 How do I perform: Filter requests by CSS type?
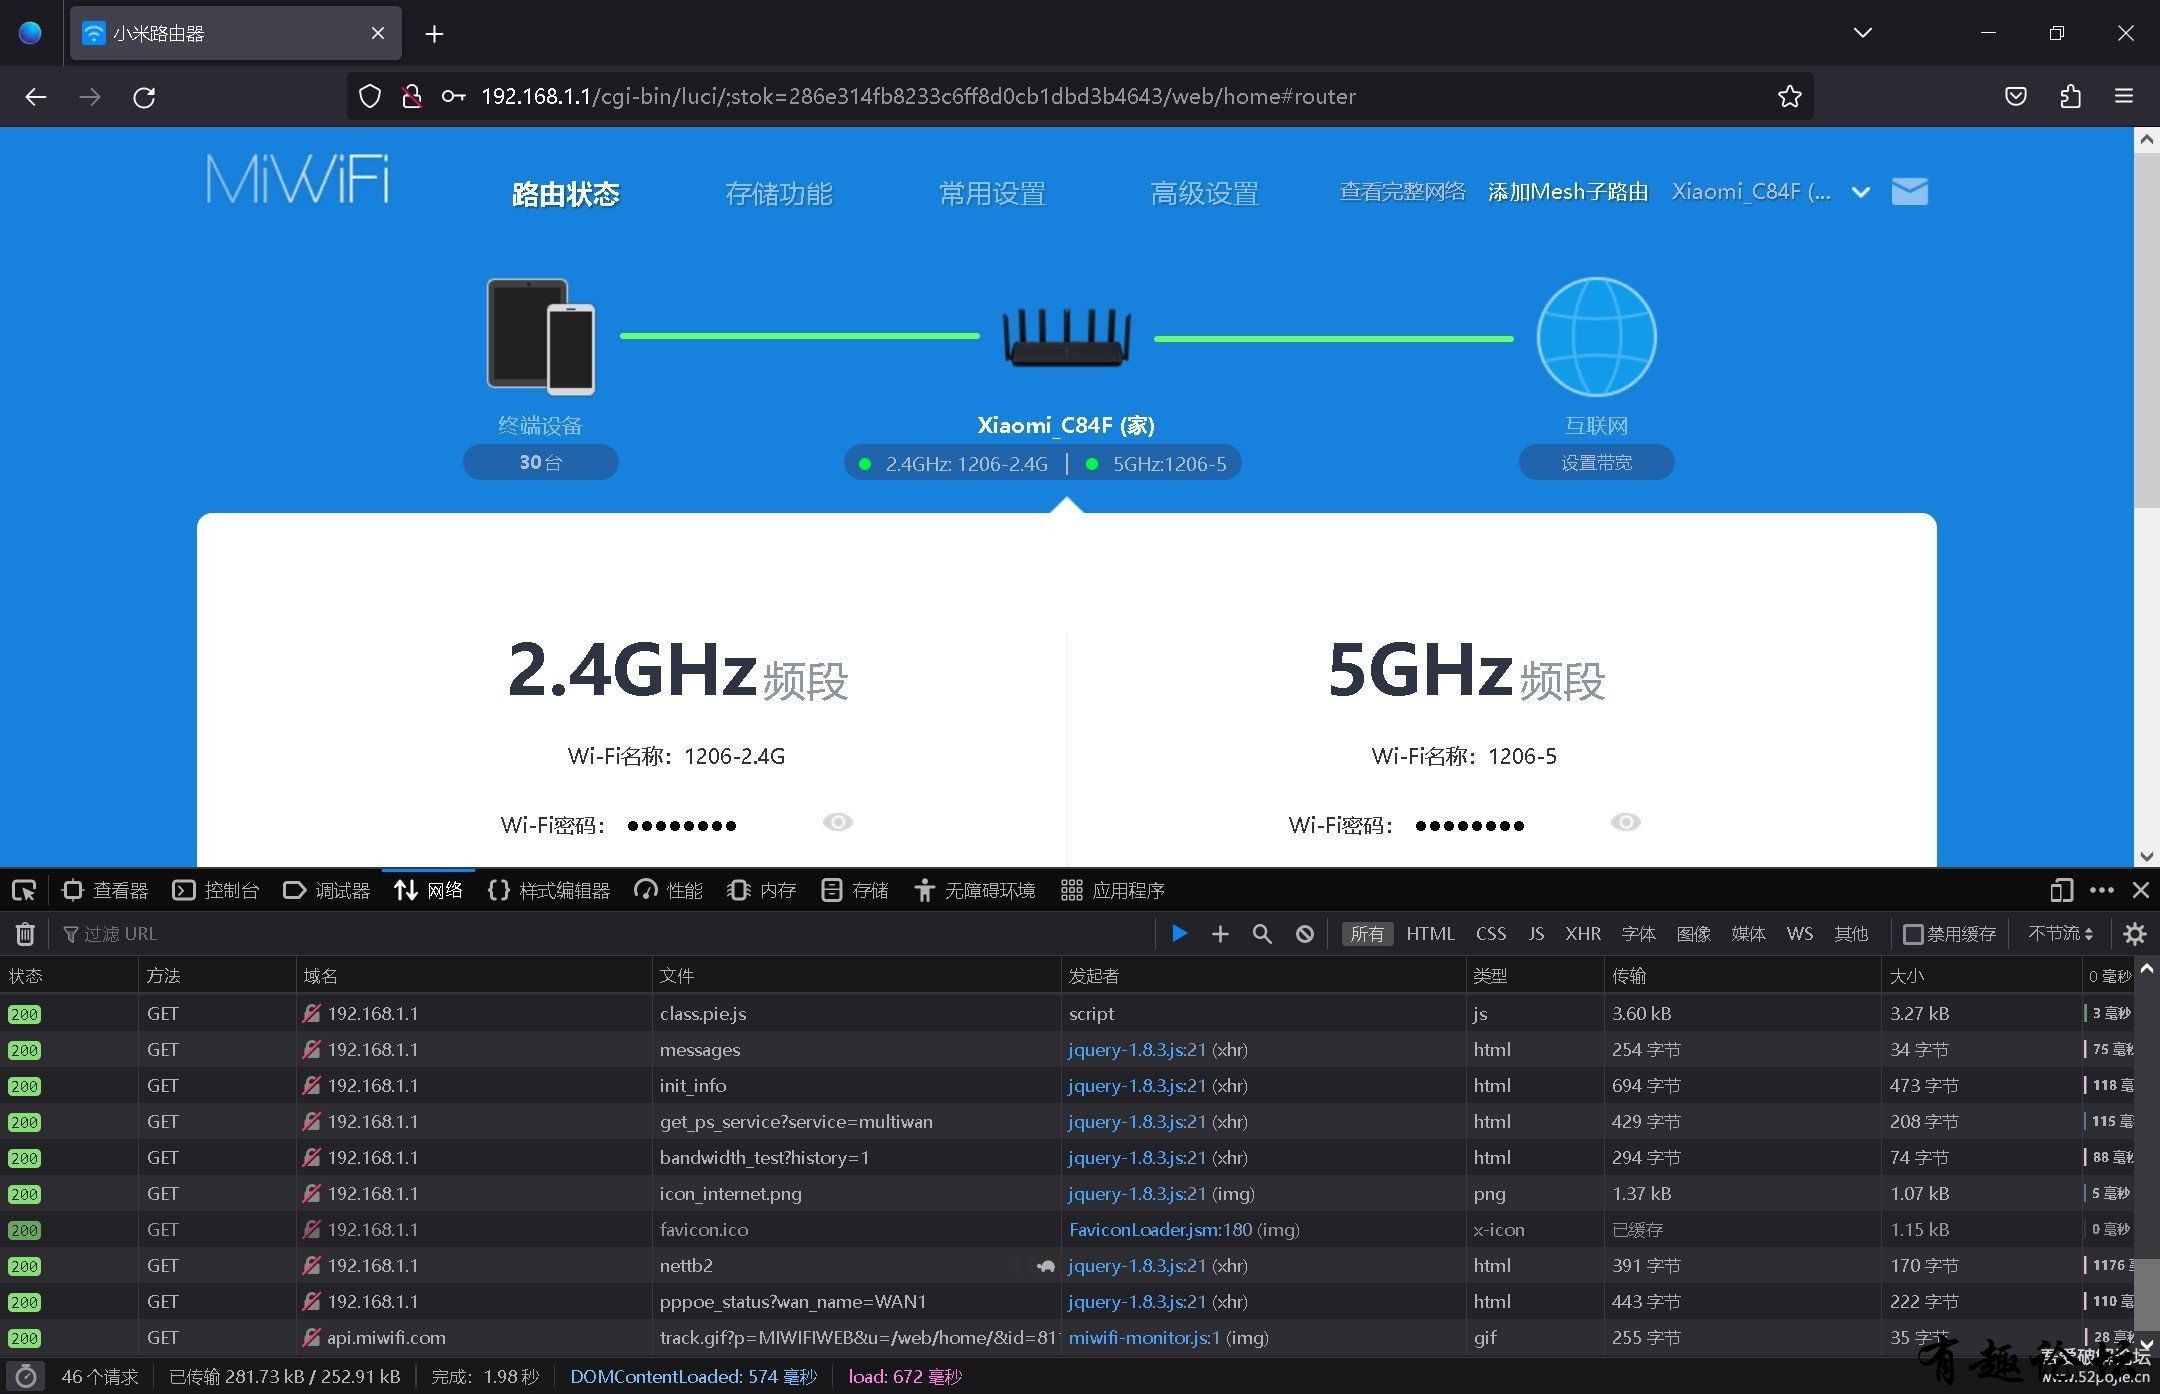coord(1491,934)
